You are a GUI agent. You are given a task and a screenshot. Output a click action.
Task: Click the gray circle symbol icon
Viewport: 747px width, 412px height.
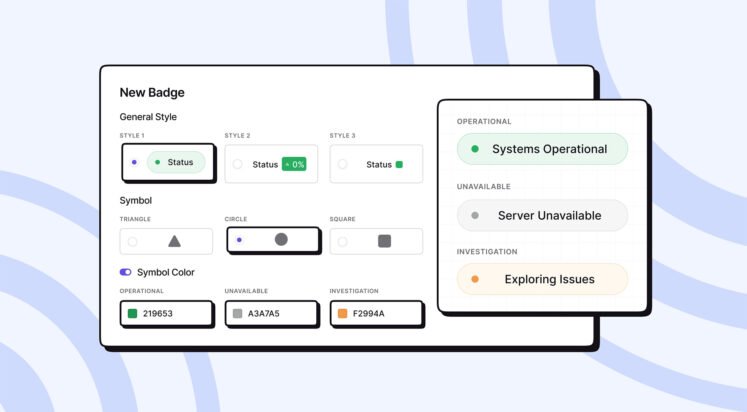pyautogui.click(x=281, y=239)
